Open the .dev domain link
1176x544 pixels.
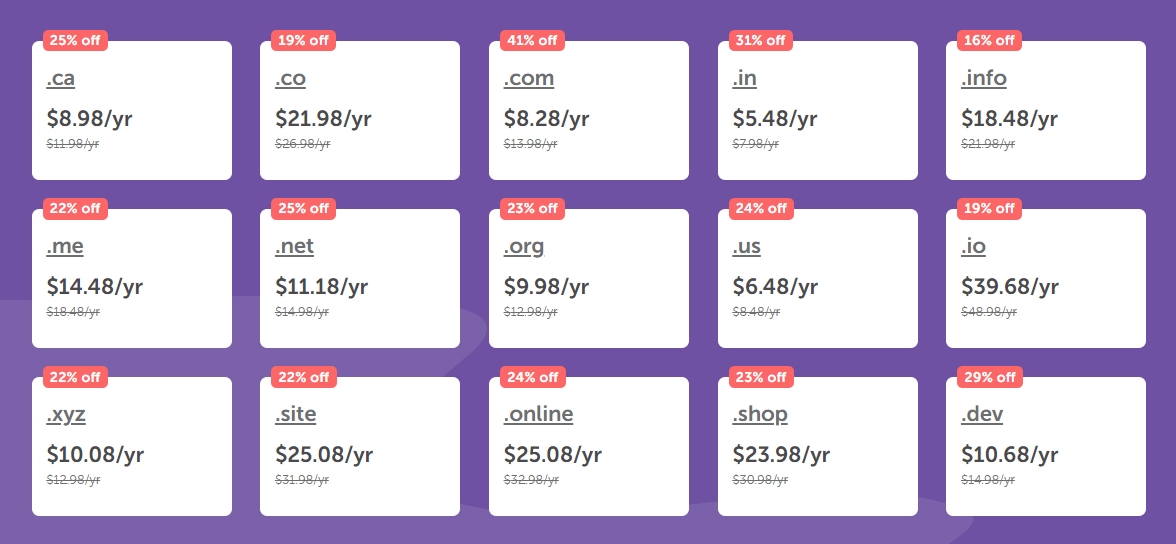pyautogui.click(x=981, y=414)
